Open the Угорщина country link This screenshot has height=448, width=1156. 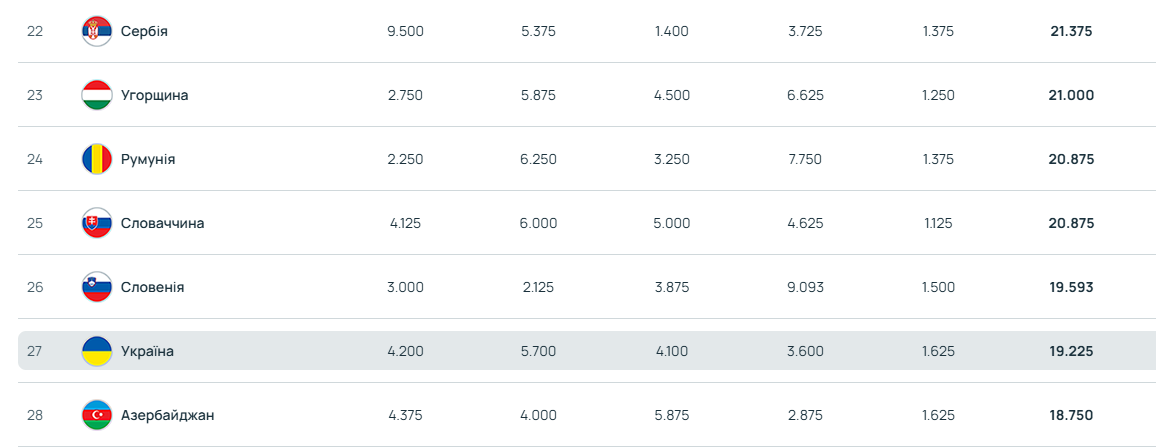[x=154, y=95]
